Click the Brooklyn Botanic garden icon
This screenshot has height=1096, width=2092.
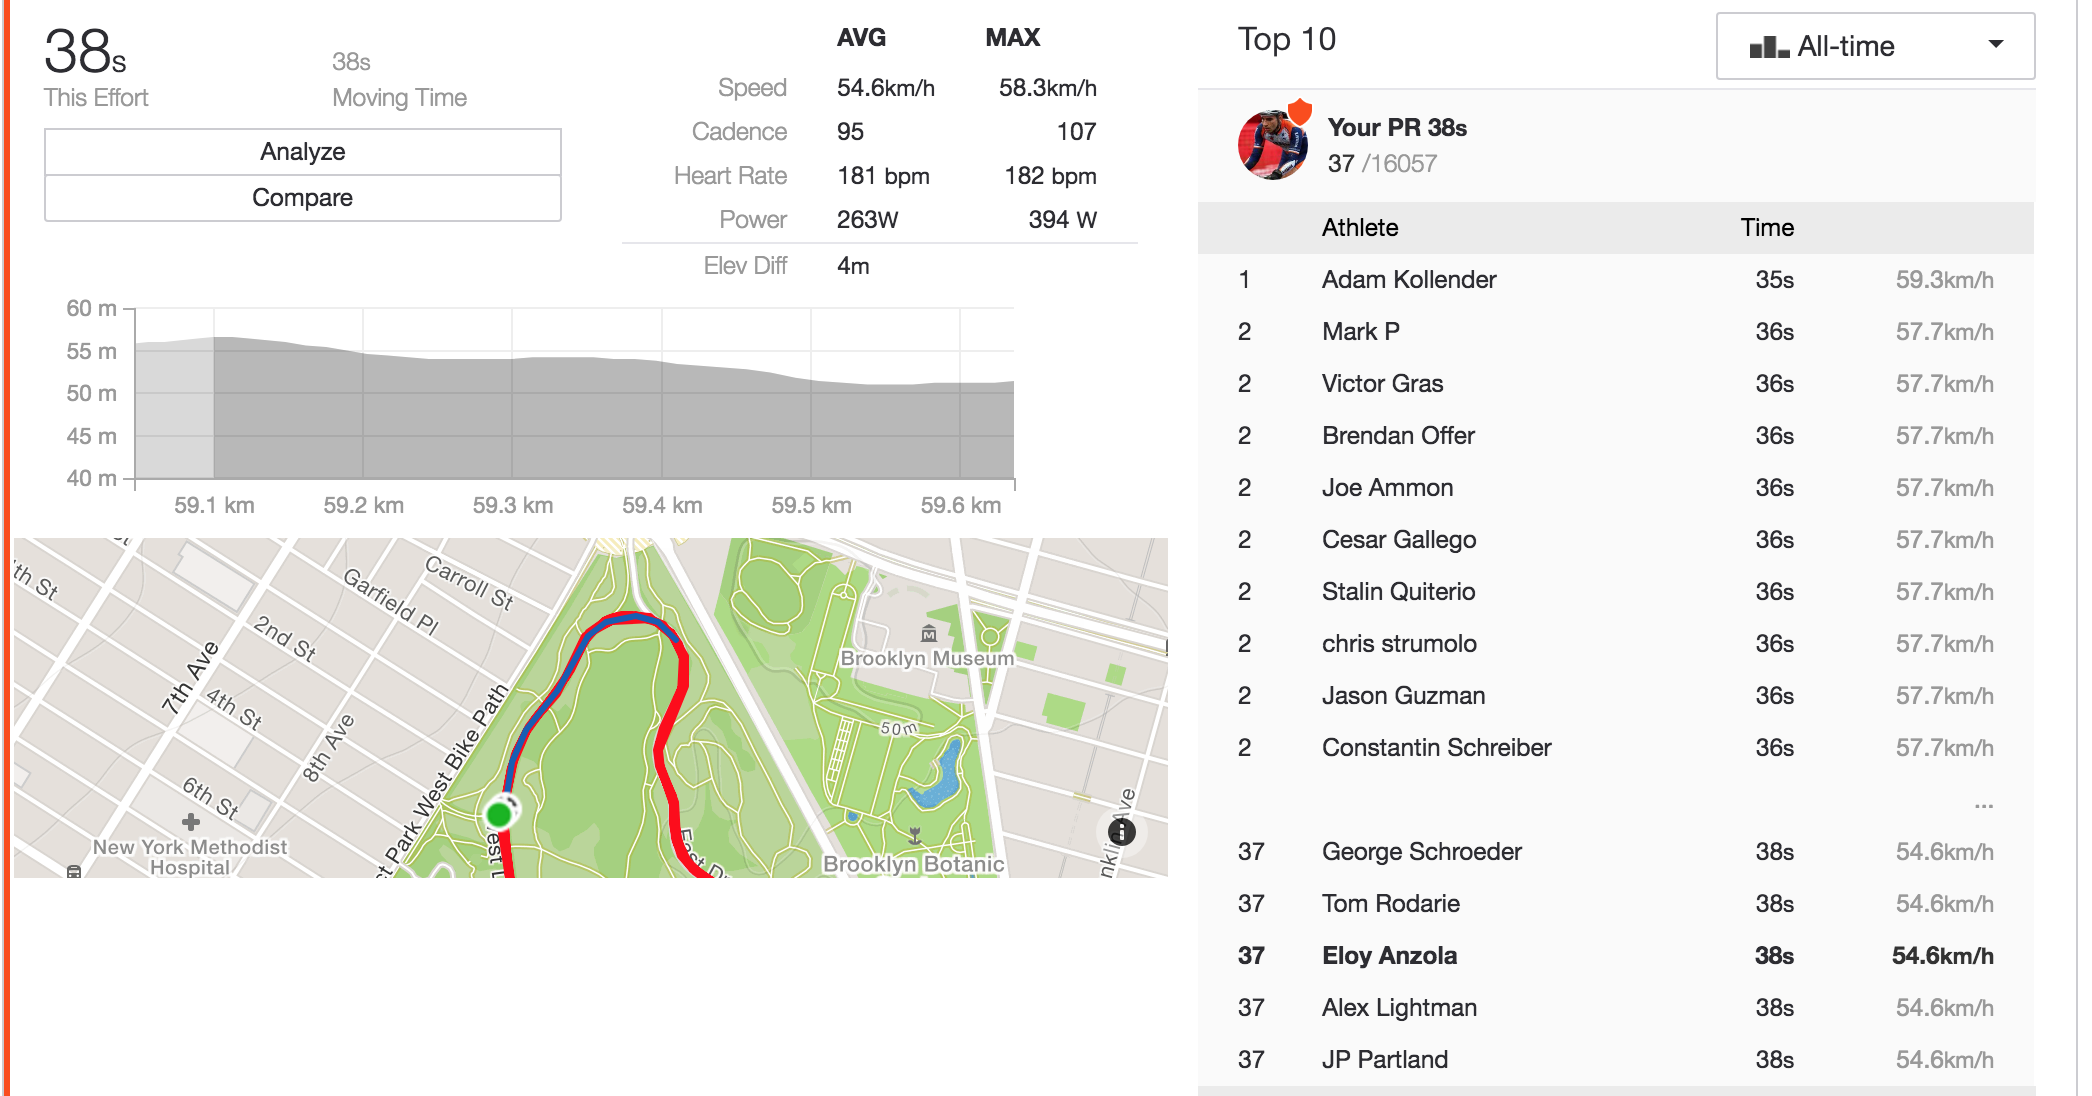(x=914, y=835)
